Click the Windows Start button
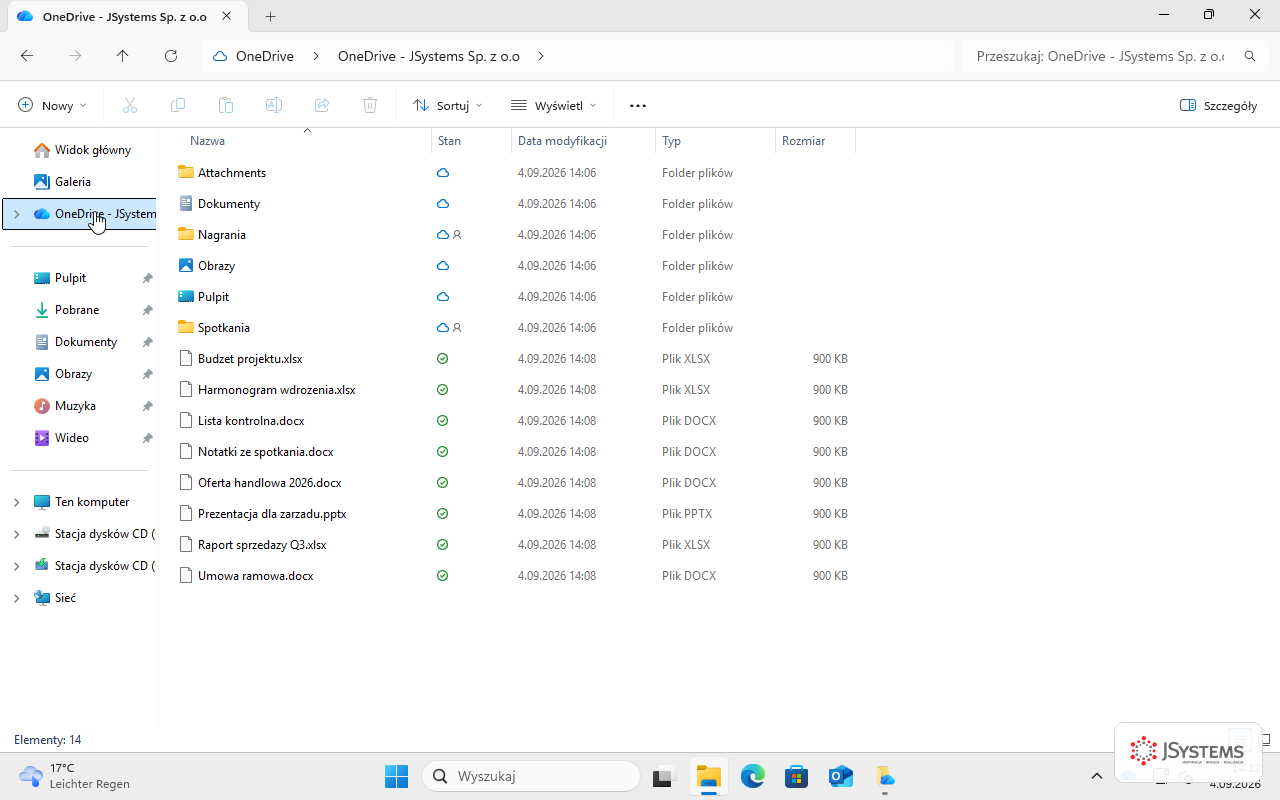Image resolution: width=1280 pixels, height=800 pixels. click(397, 776)
